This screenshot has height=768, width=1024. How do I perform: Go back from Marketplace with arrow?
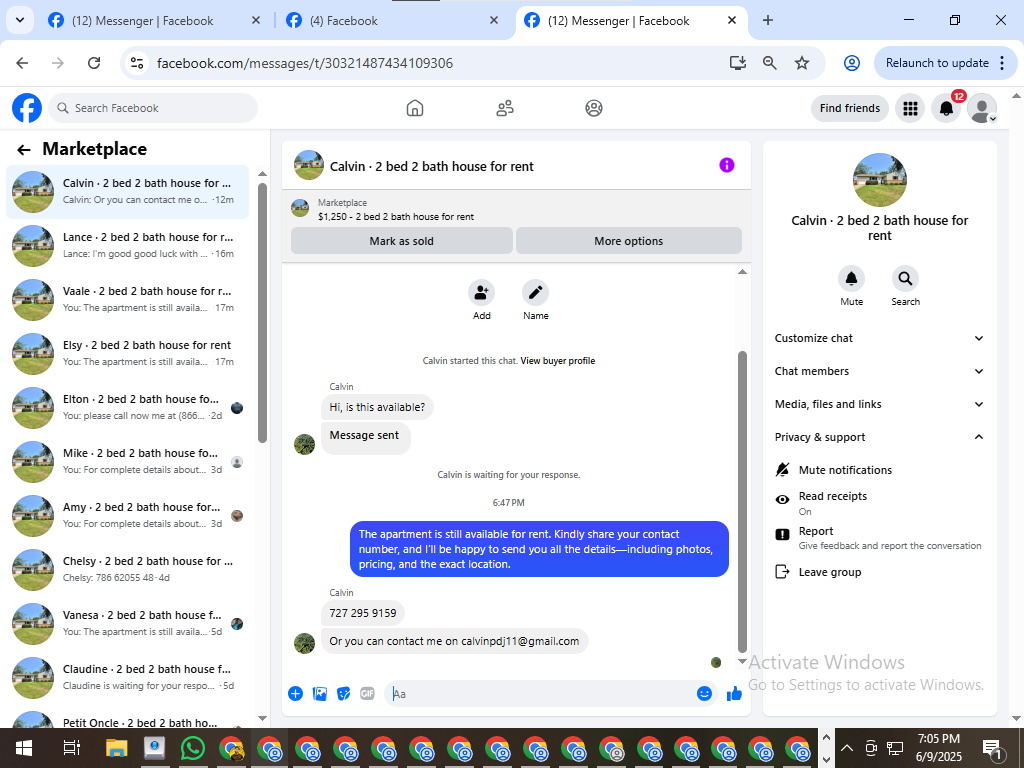click(24, 150)
